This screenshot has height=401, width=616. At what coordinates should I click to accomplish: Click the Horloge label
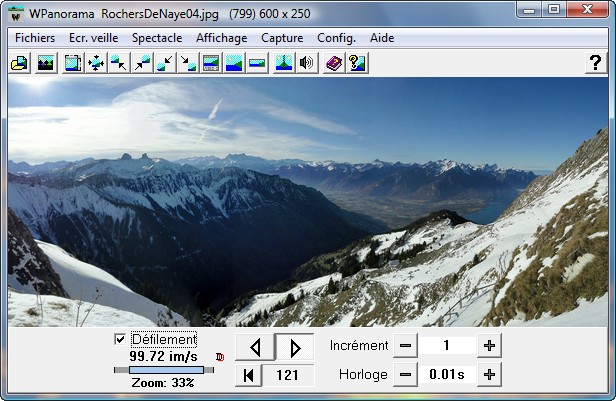click(363, 375)
